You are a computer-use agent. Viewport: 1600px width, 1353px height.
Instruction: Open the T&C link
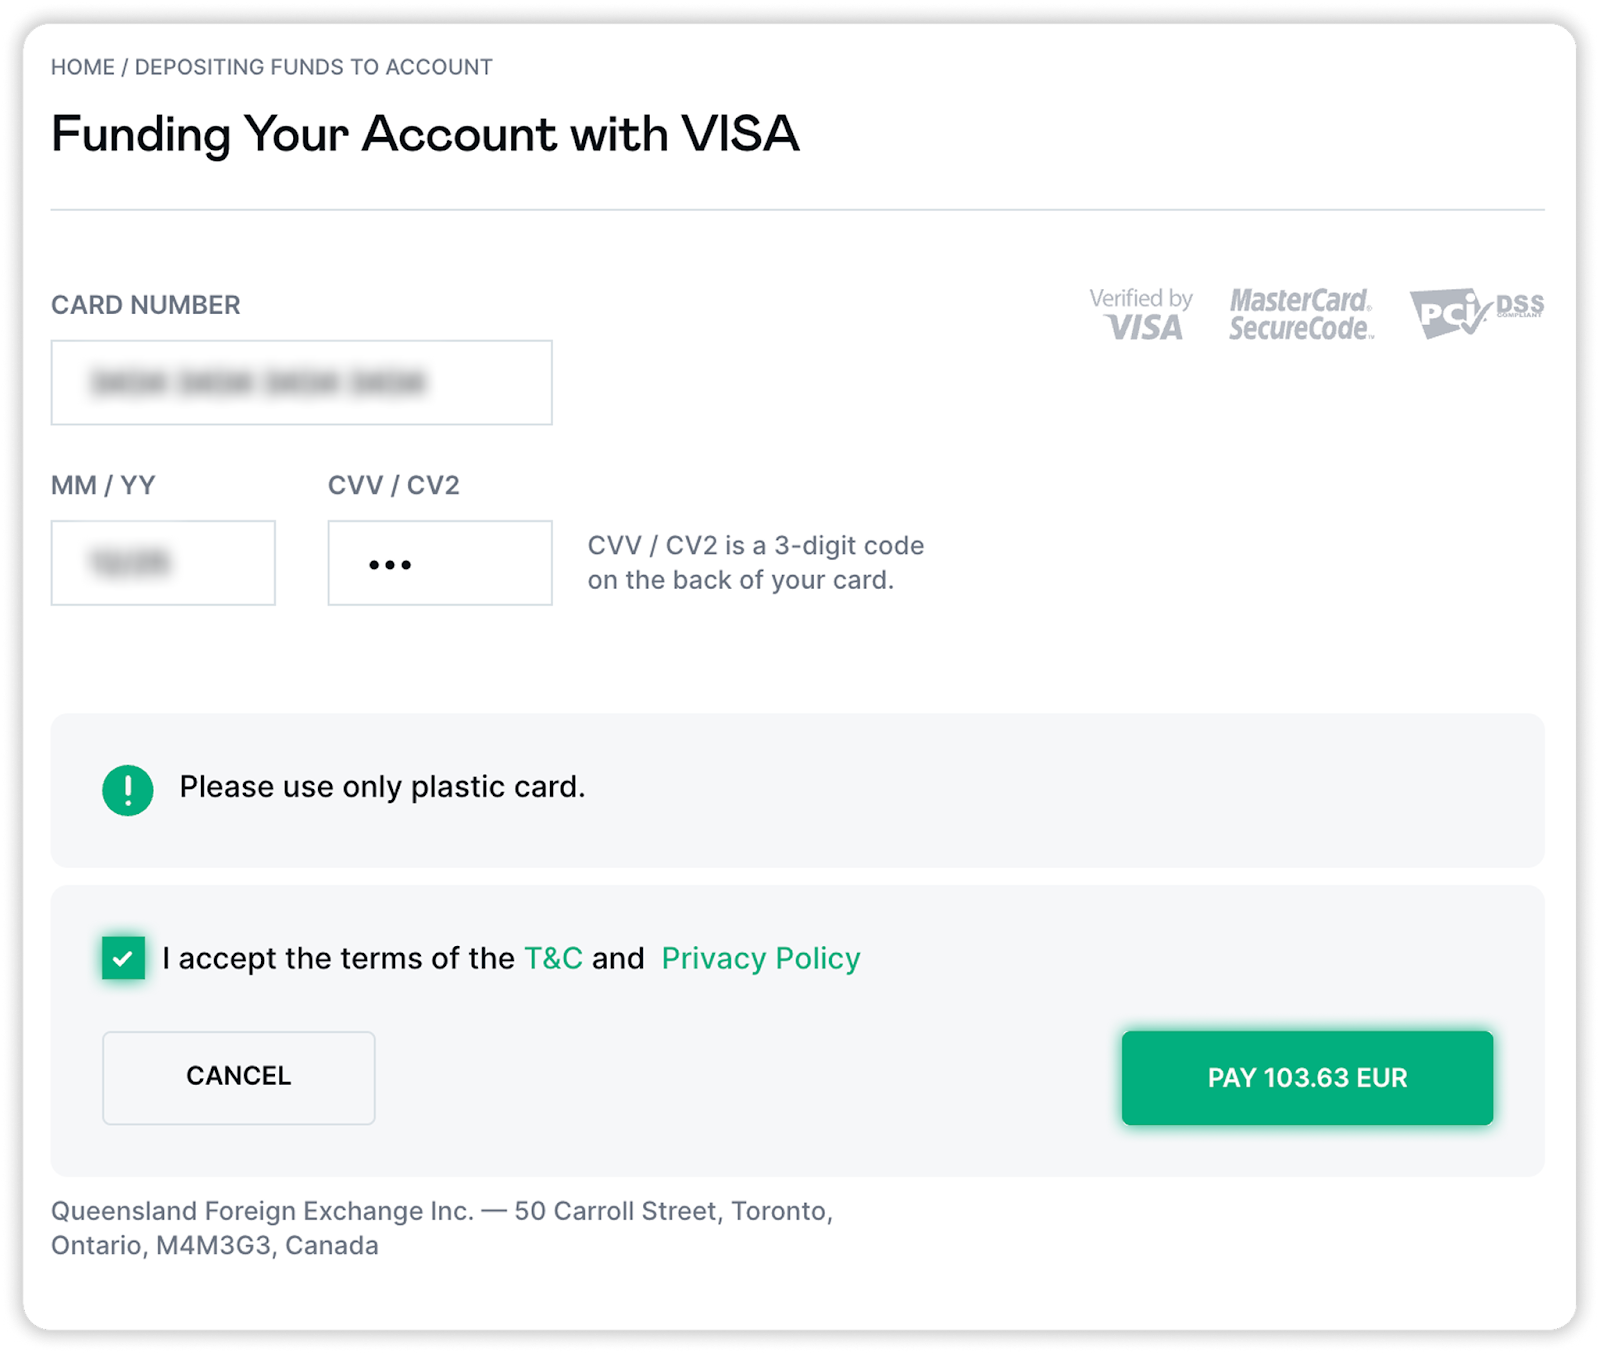pos(553,958)
